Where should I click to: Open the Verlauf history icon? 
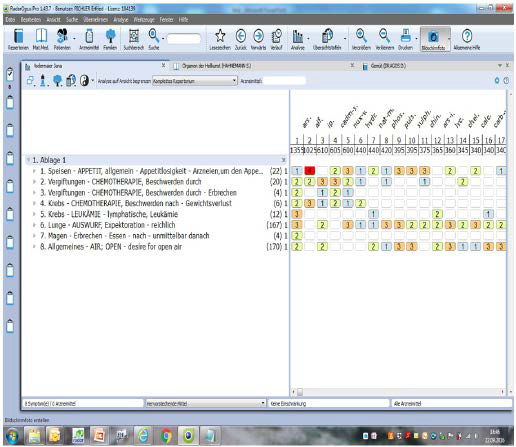pyautogui.click(x=277, y=36)
